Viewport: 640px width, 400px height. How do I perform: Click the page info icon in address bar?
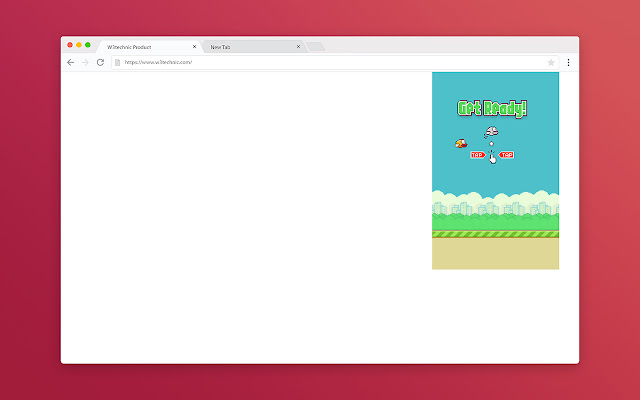pos(117,62)
